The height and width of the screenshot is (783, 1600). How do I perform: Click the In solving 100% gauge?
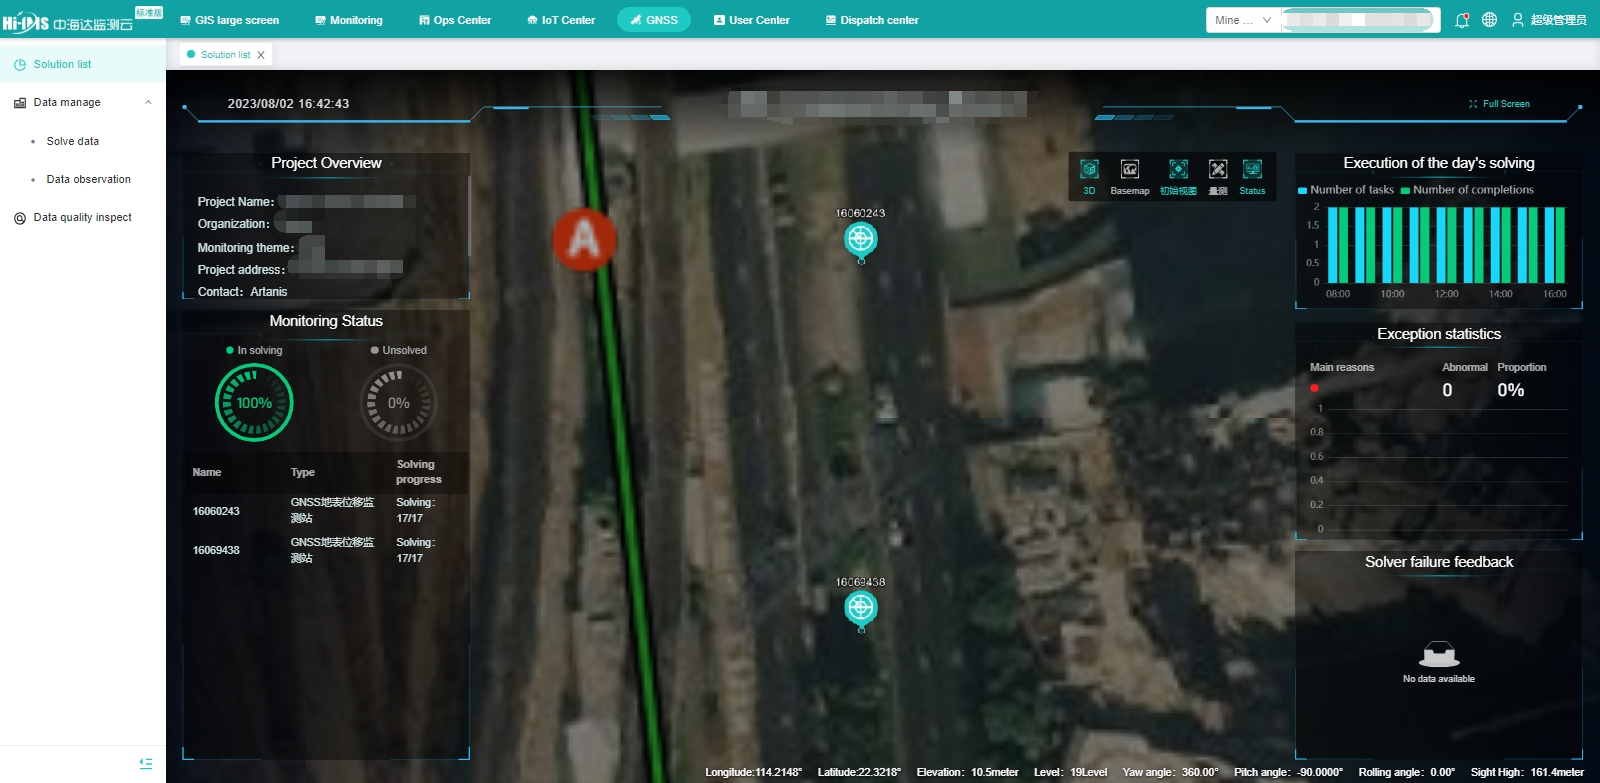pos(254,403)
